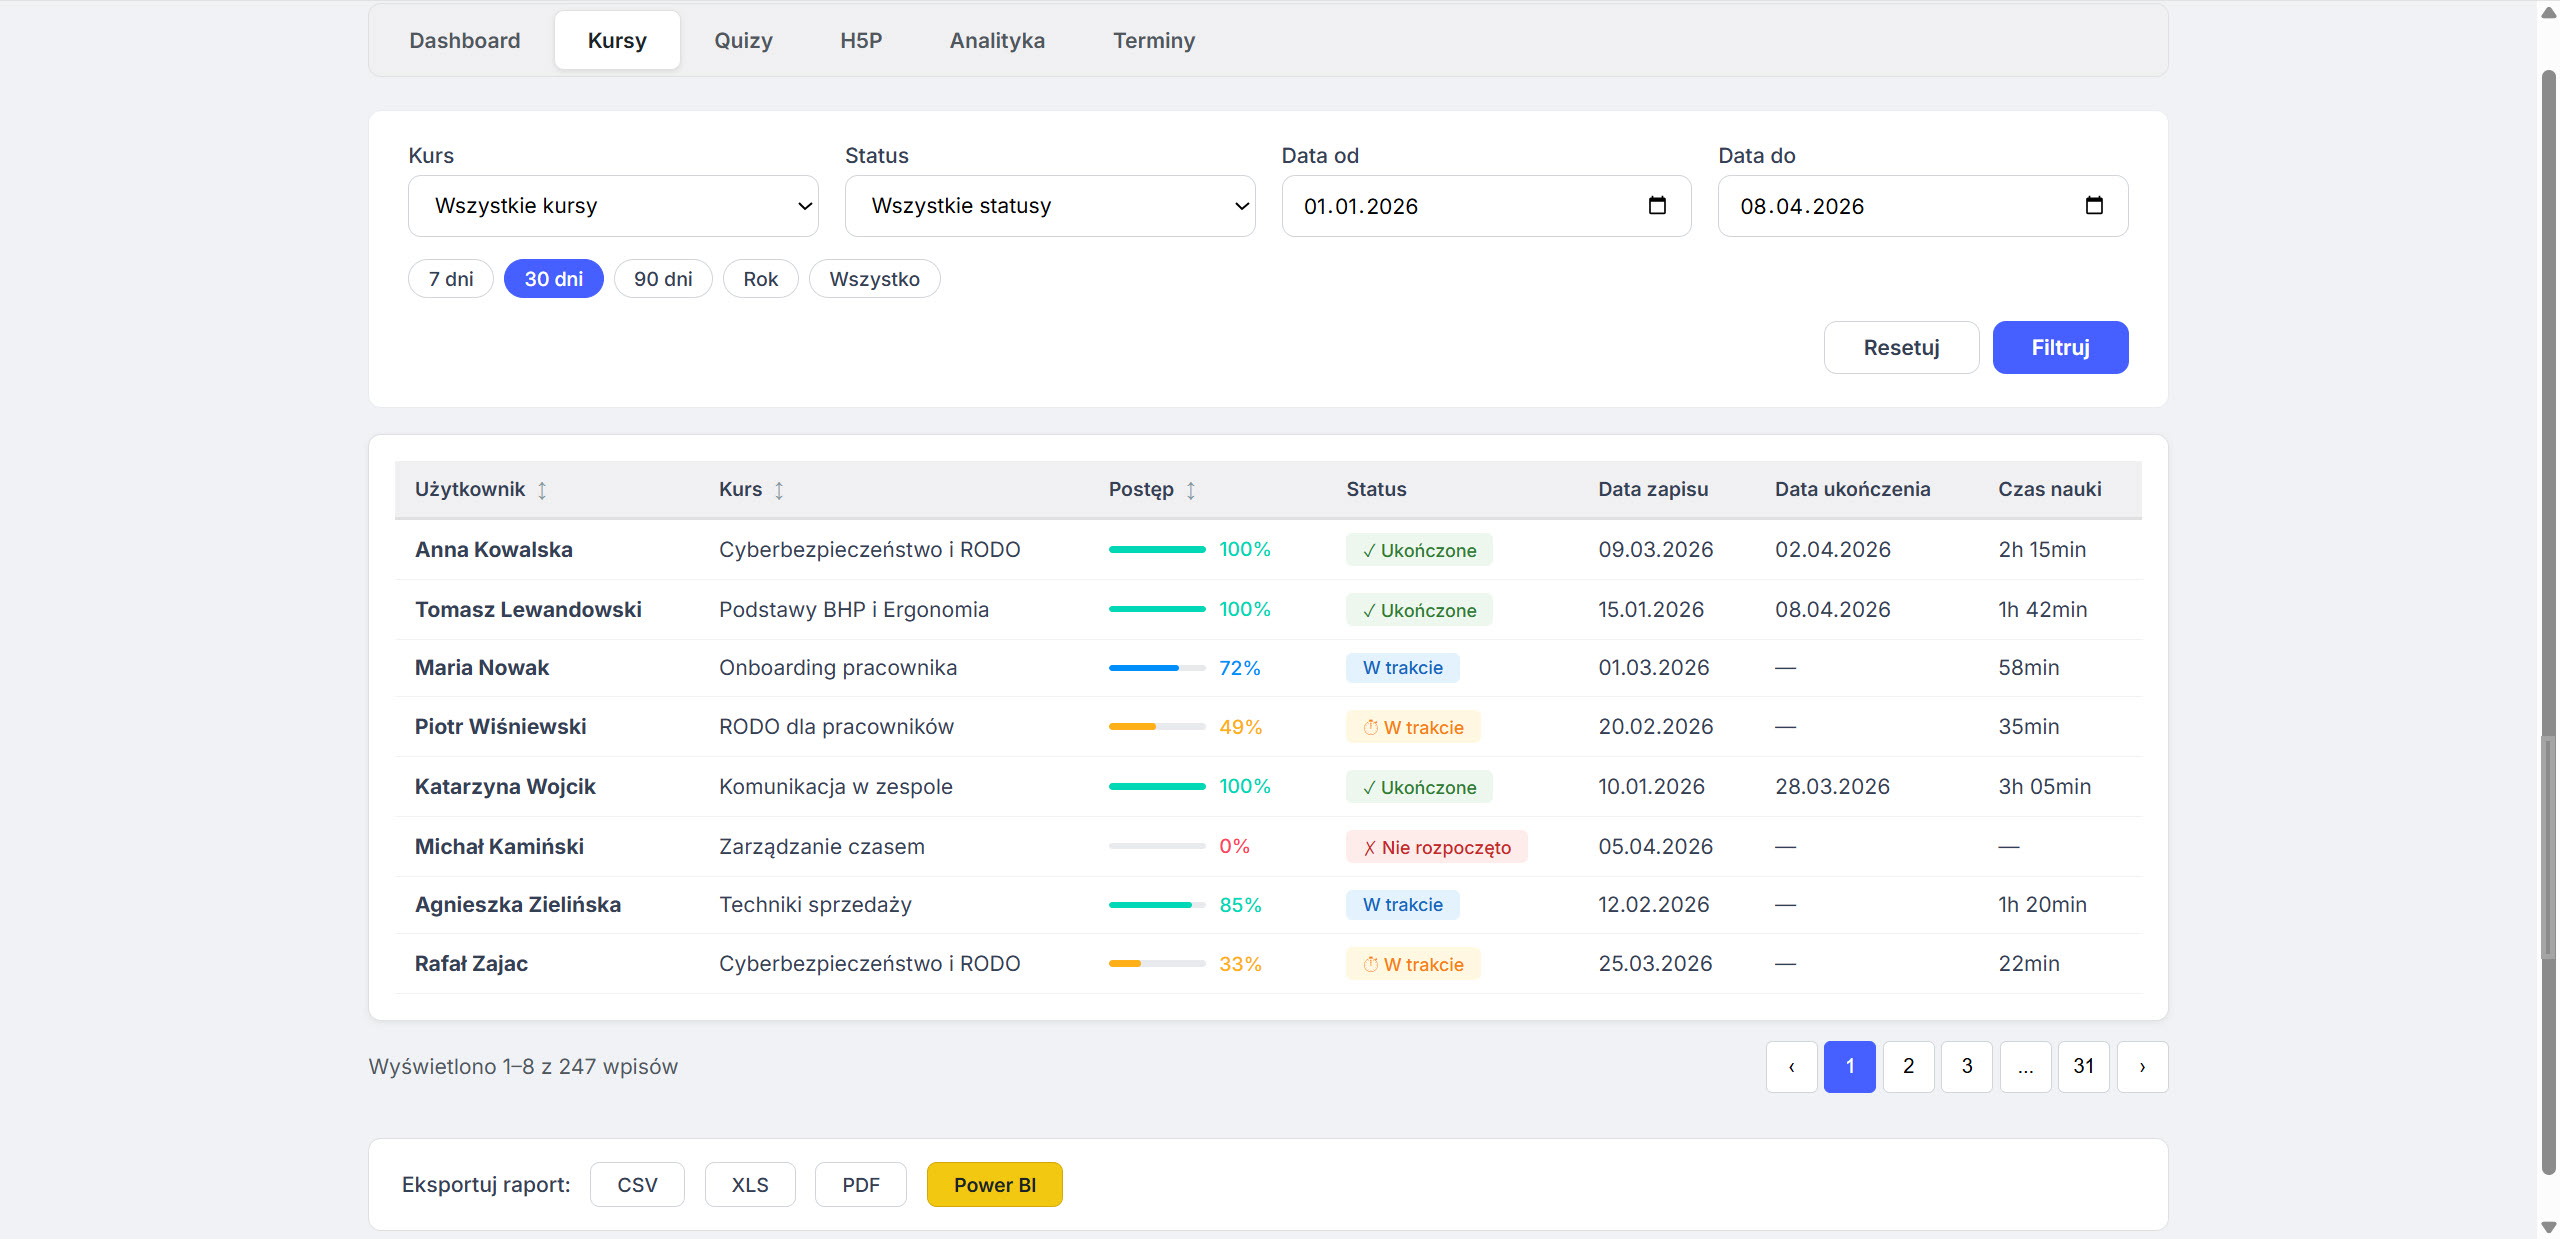Screen dimensions: 2560x1239
Task: Sort table by Postęp column arrow
Action: (x=1191, y=490)
